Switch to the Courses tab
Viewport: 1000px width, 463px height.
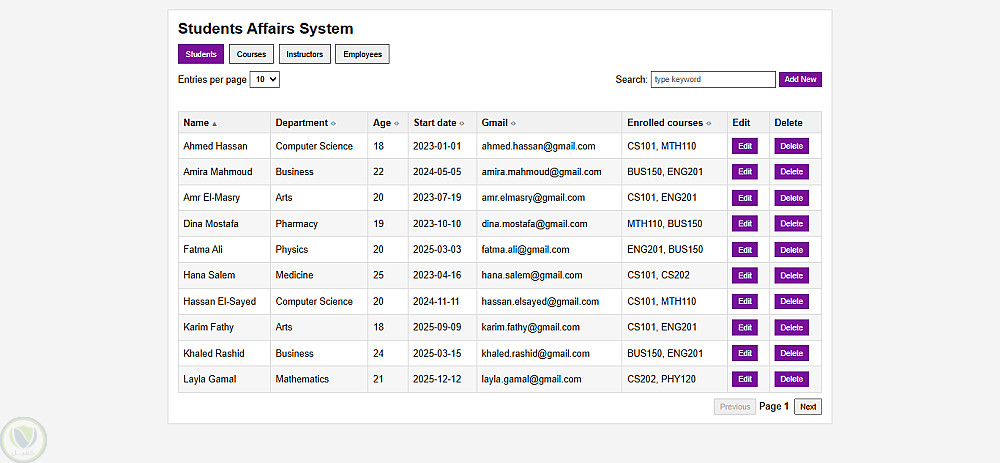[x=251, y=54]
